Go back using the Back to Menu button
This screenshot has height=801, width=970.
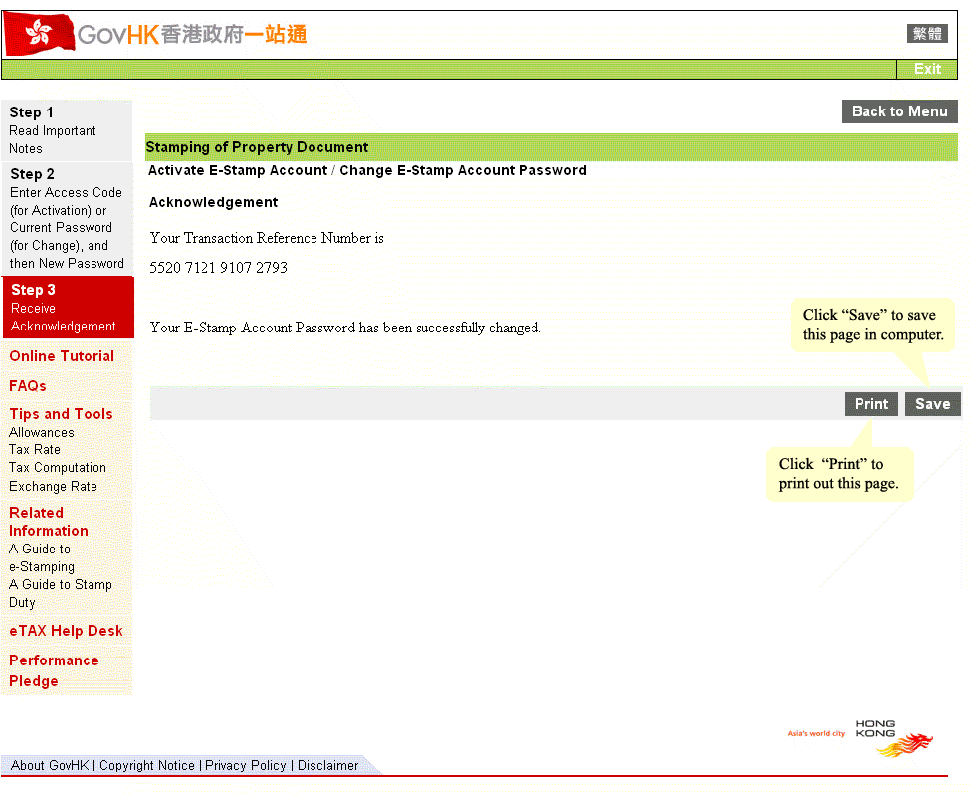click(x=899, y=111)
